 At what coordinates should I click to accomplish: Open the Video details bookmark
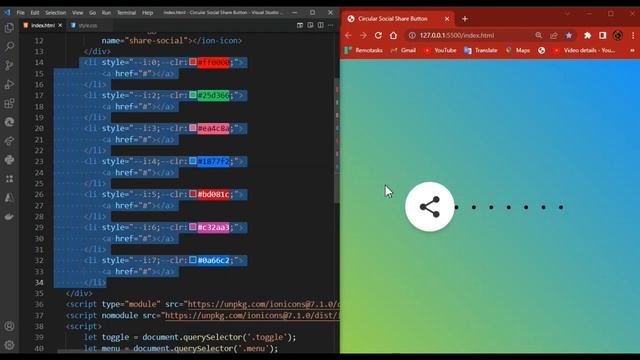(584, 50)
